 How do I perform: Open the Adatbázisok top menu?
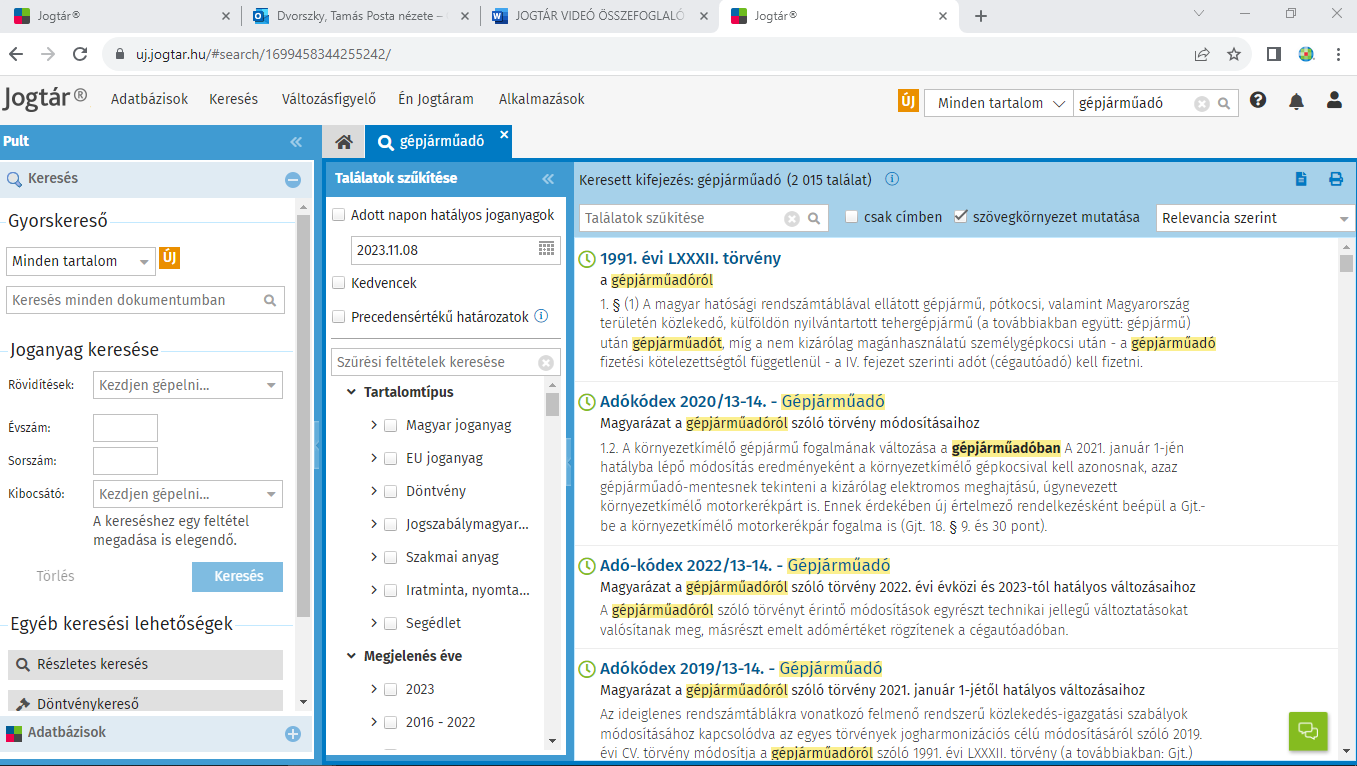149,99
